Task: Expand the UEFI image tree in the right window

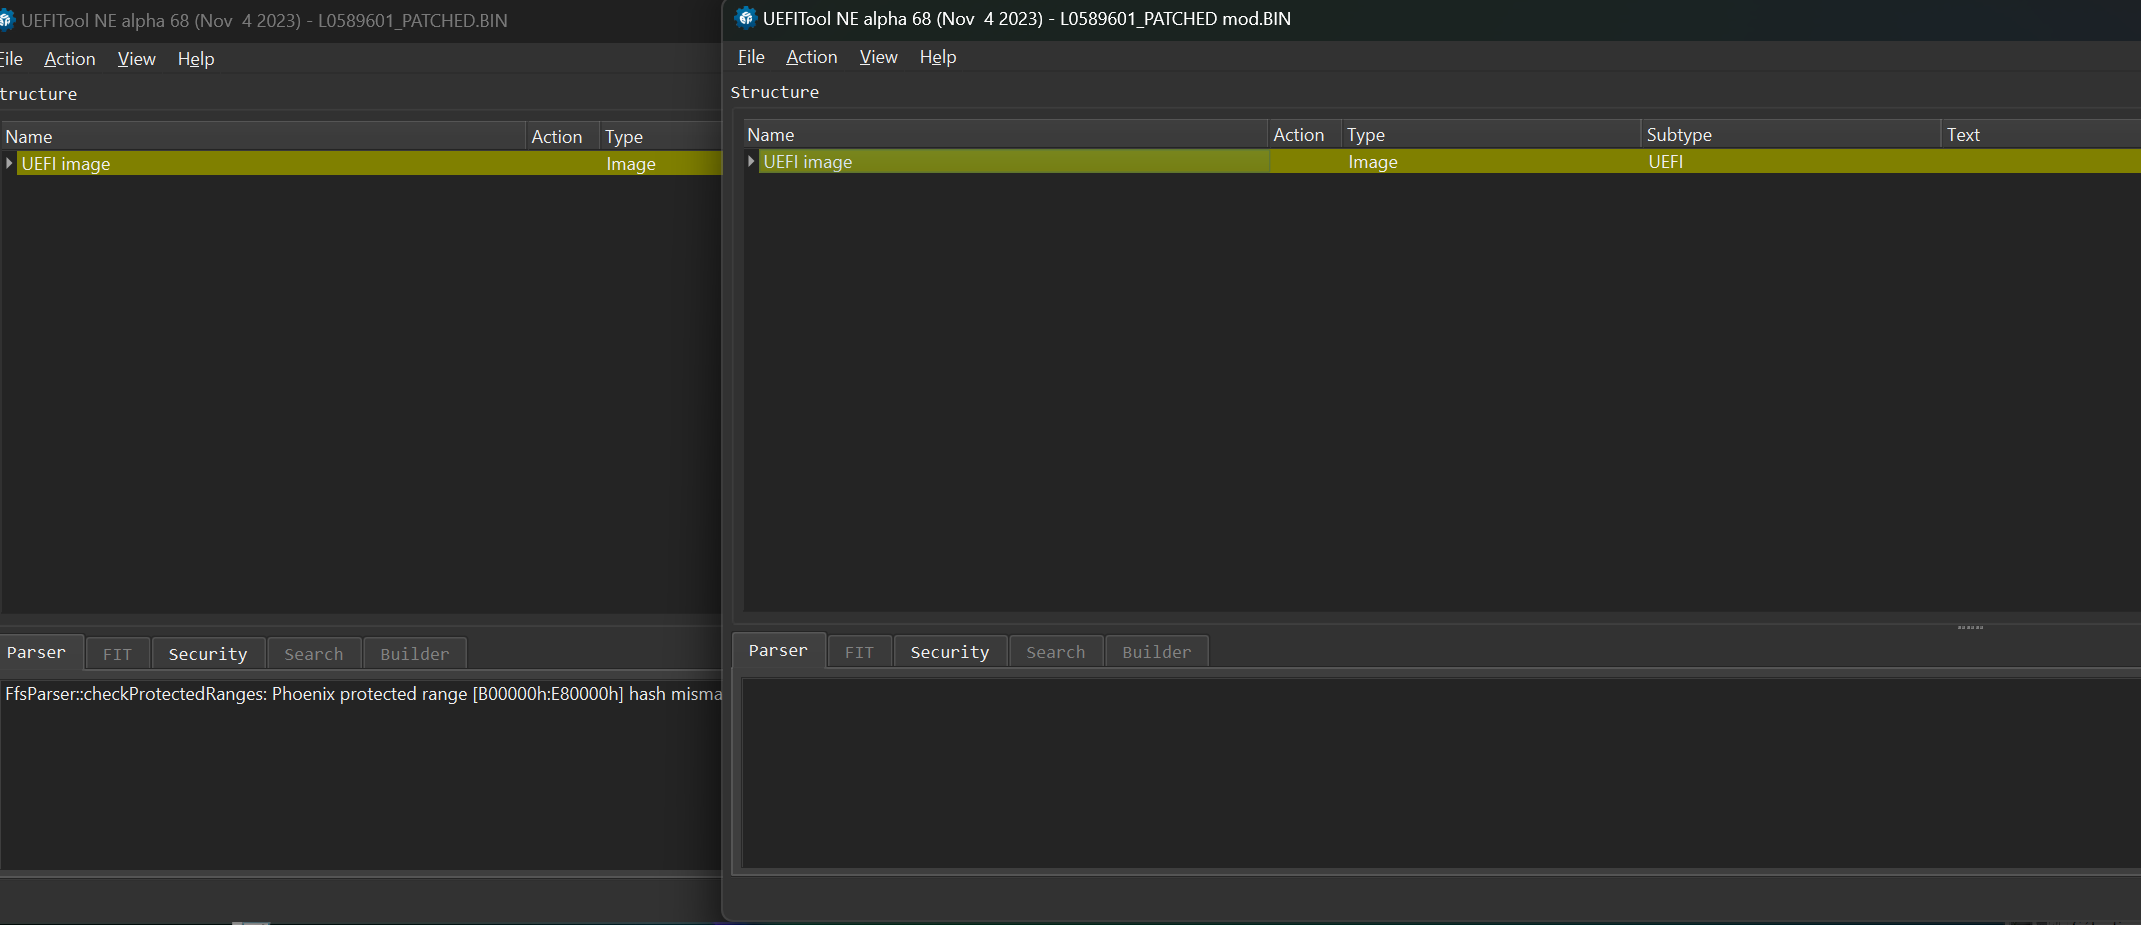Action: [x=751, y=161]
